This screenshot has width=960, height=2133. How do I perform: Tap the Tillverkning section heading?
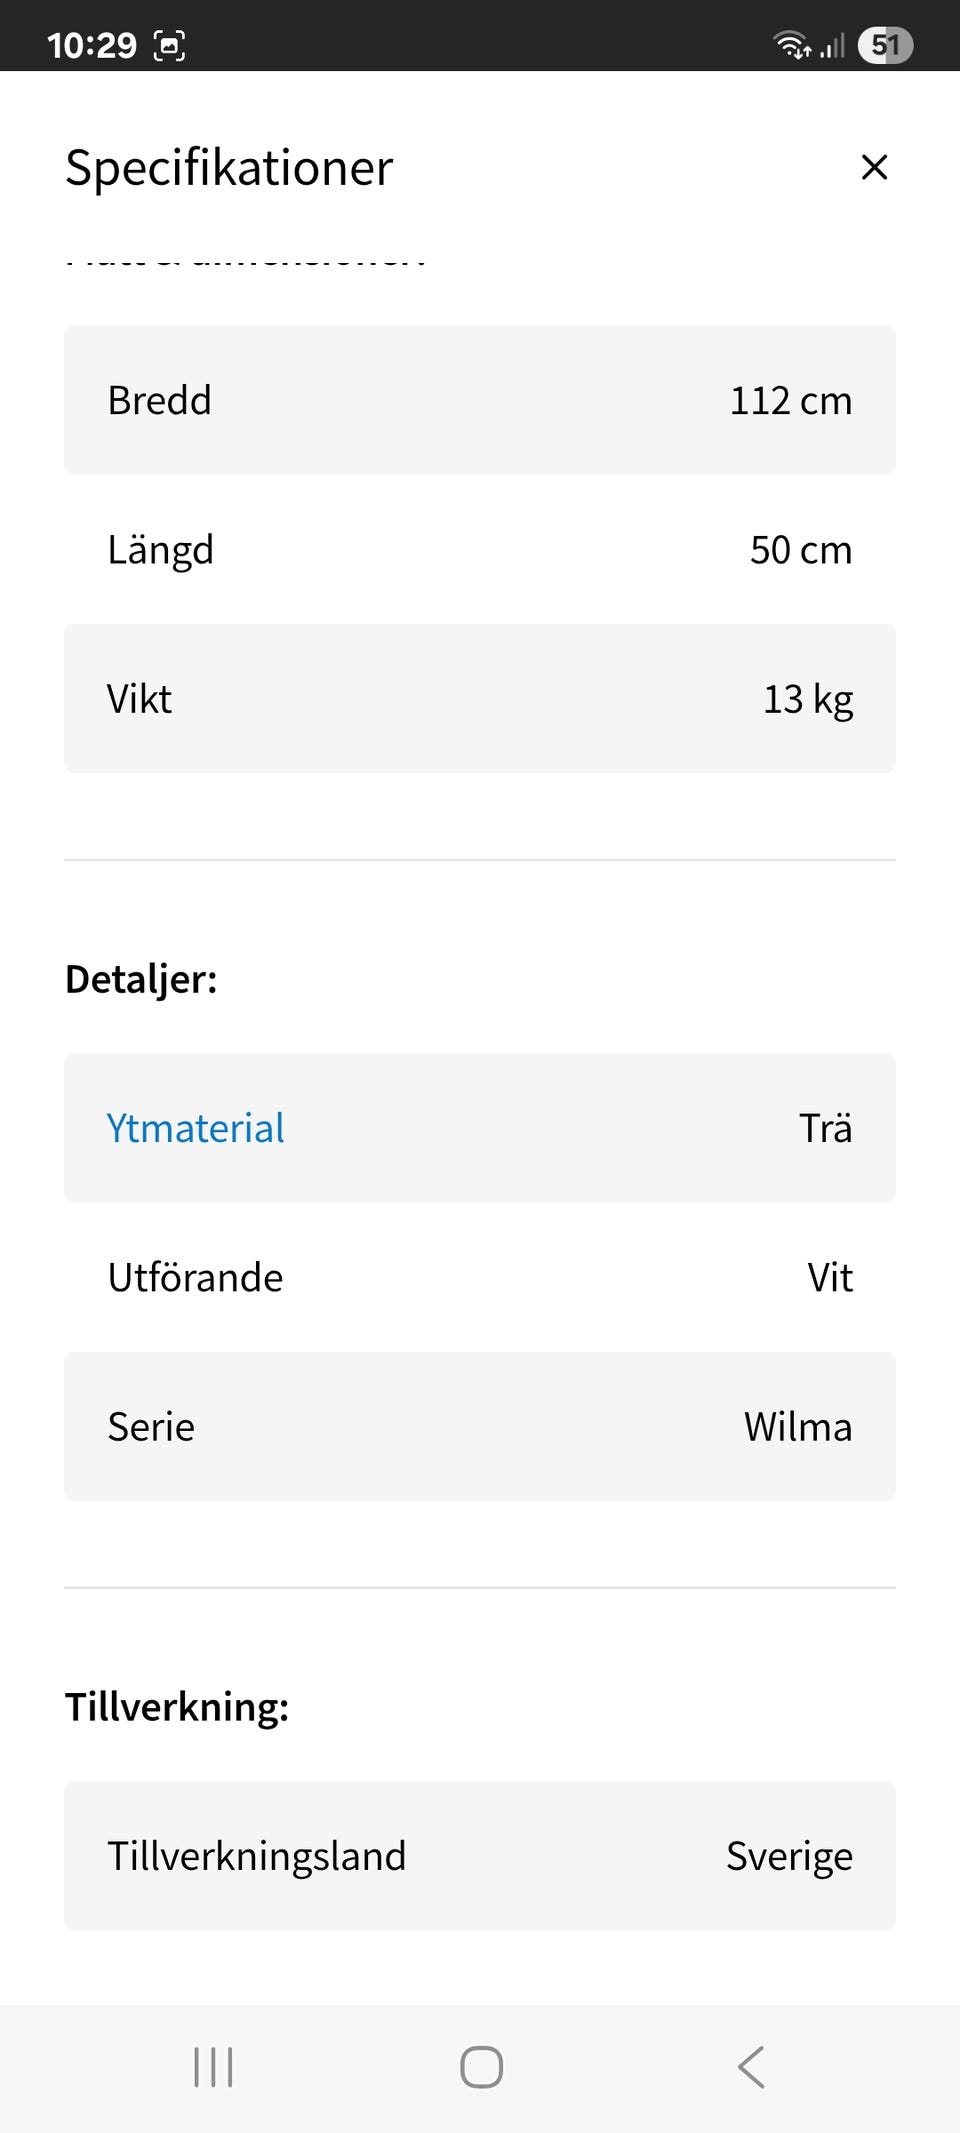pyautogui.click(x=177, y=1707)
